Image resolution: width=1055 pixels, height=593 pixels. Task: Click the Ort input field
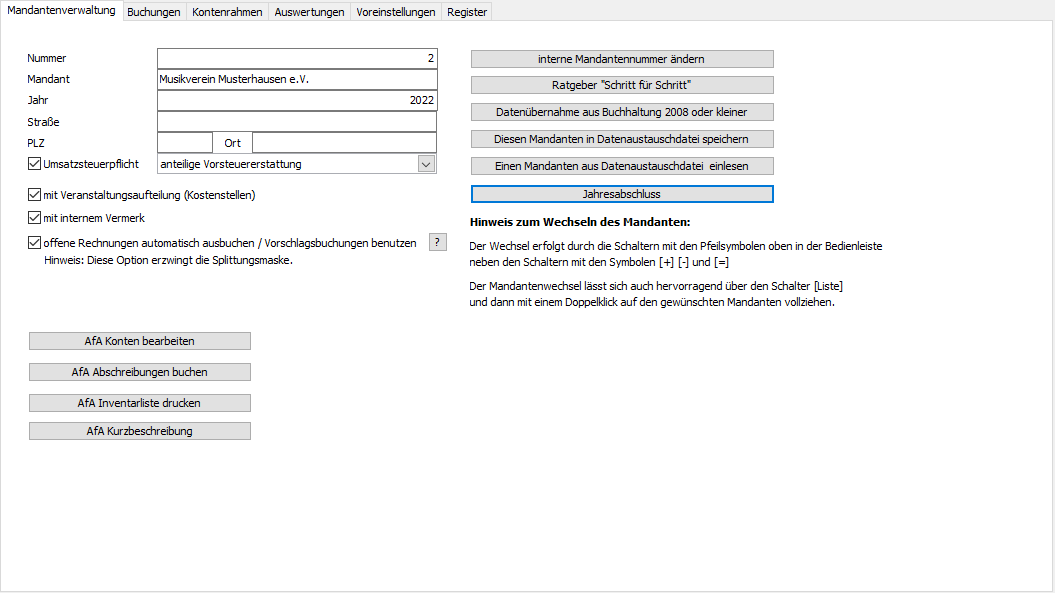point(344,143)
